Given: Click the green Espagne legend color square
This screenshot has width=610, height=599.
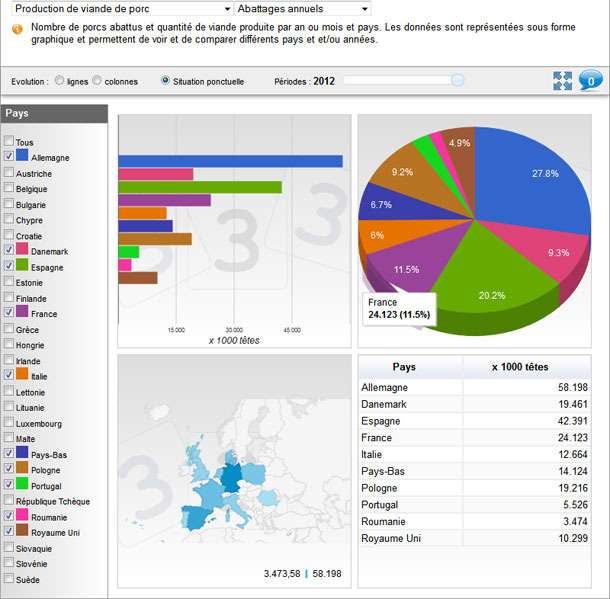Looking at the screenshot, I should [22, 266].
